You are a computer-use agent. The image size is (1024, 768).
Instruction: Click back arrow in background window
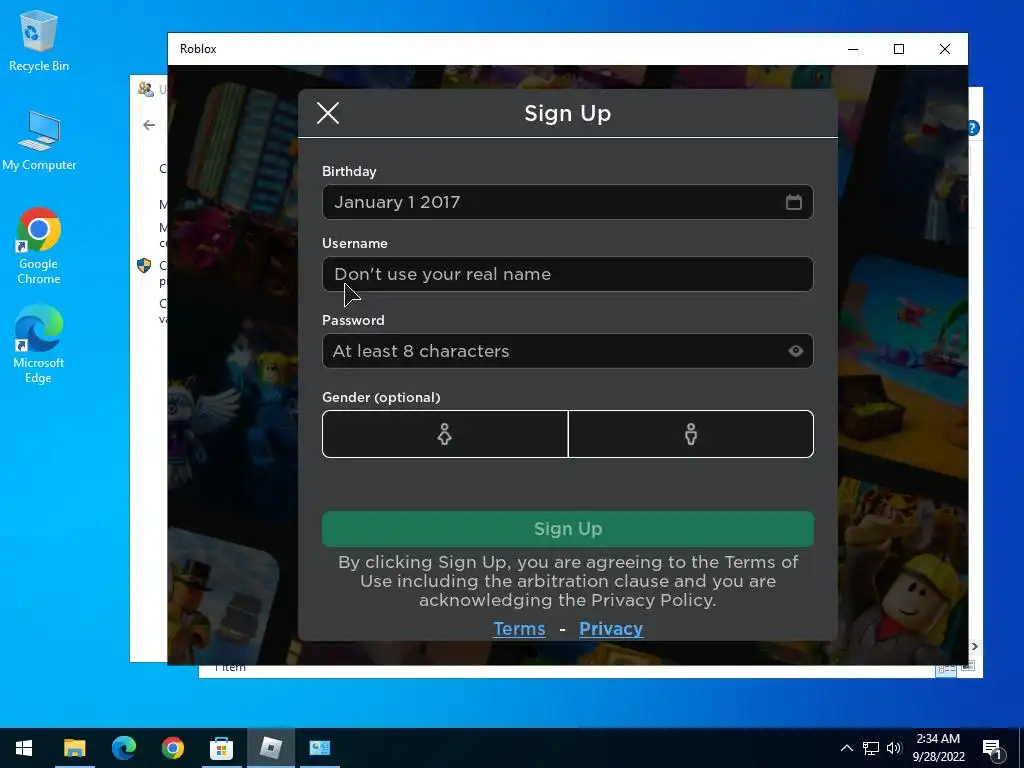[150, 125]
